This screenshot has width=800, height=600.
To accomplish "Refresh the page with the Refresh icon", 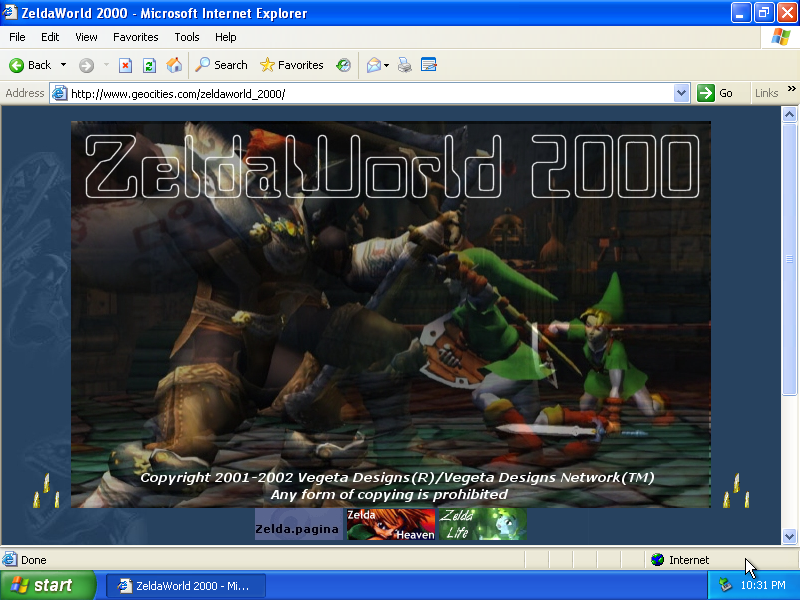I will (149, 65).
